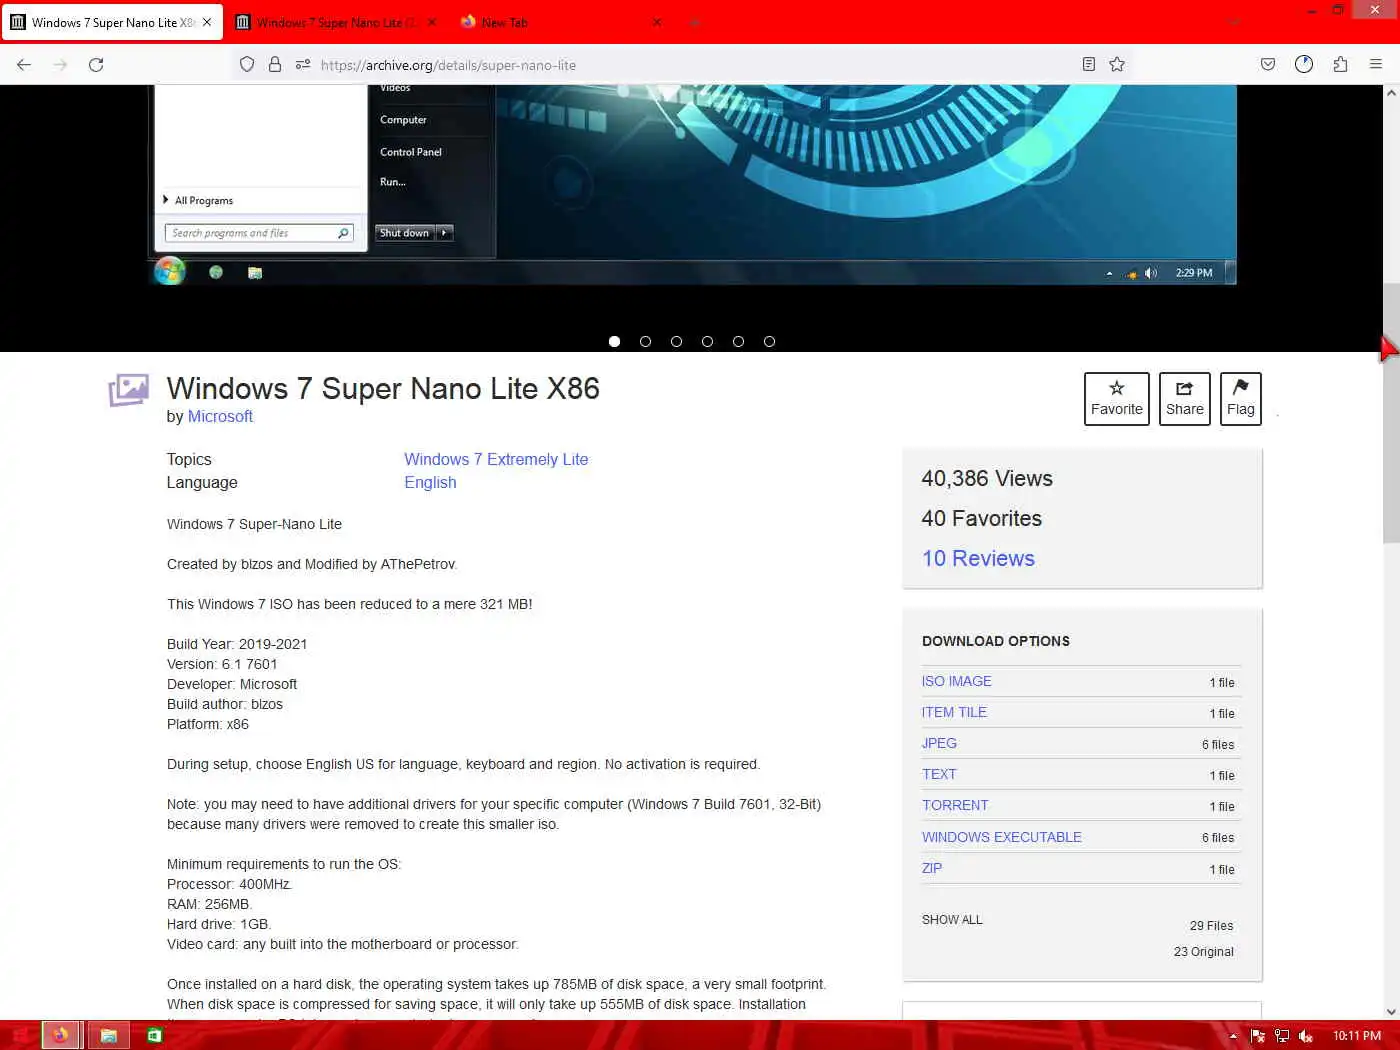Screen dimensions: 1400x1050
Task: Toggle reader view for this page
Action: 1089,65
